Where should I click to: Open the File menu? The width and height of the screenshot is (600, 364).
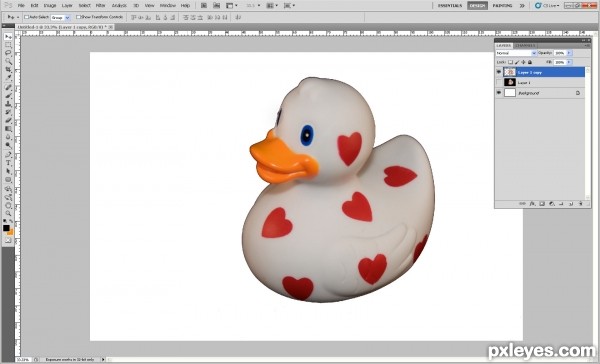[21, 6]
